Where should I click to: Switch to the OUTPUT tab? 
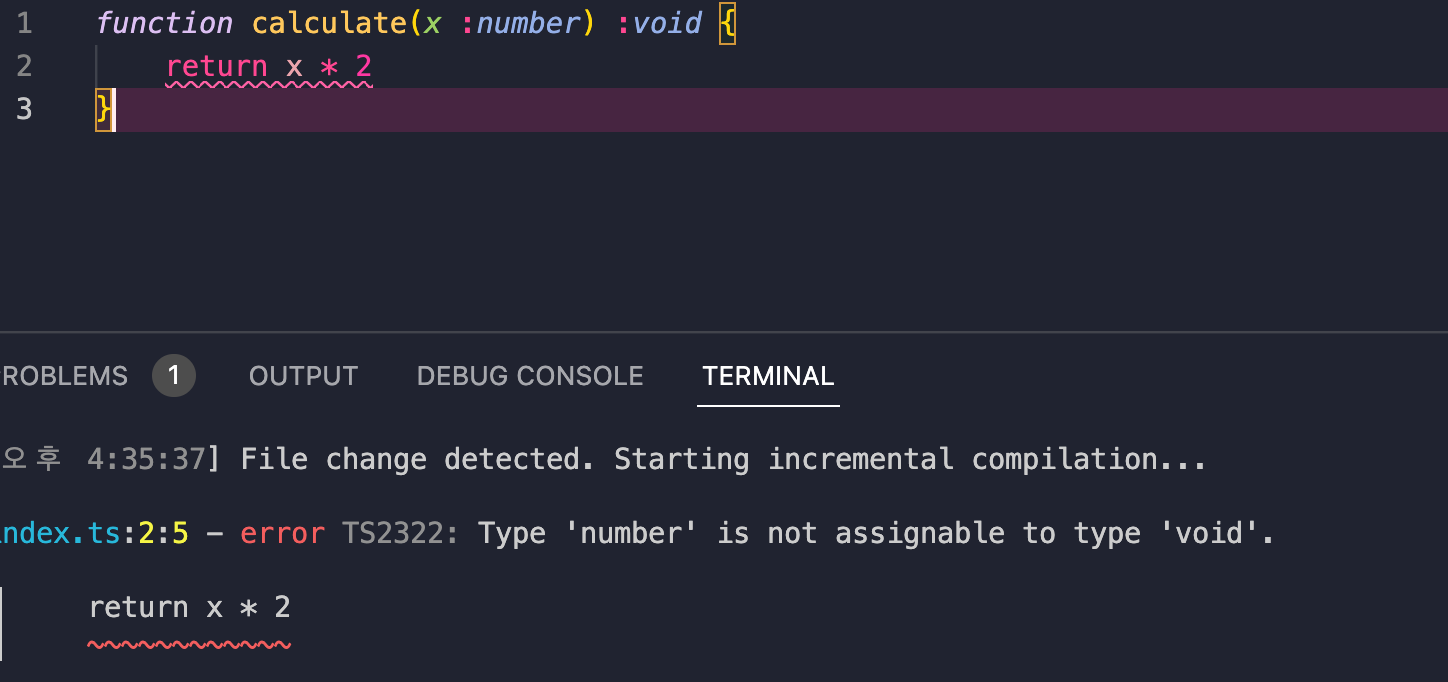[303, 376]
